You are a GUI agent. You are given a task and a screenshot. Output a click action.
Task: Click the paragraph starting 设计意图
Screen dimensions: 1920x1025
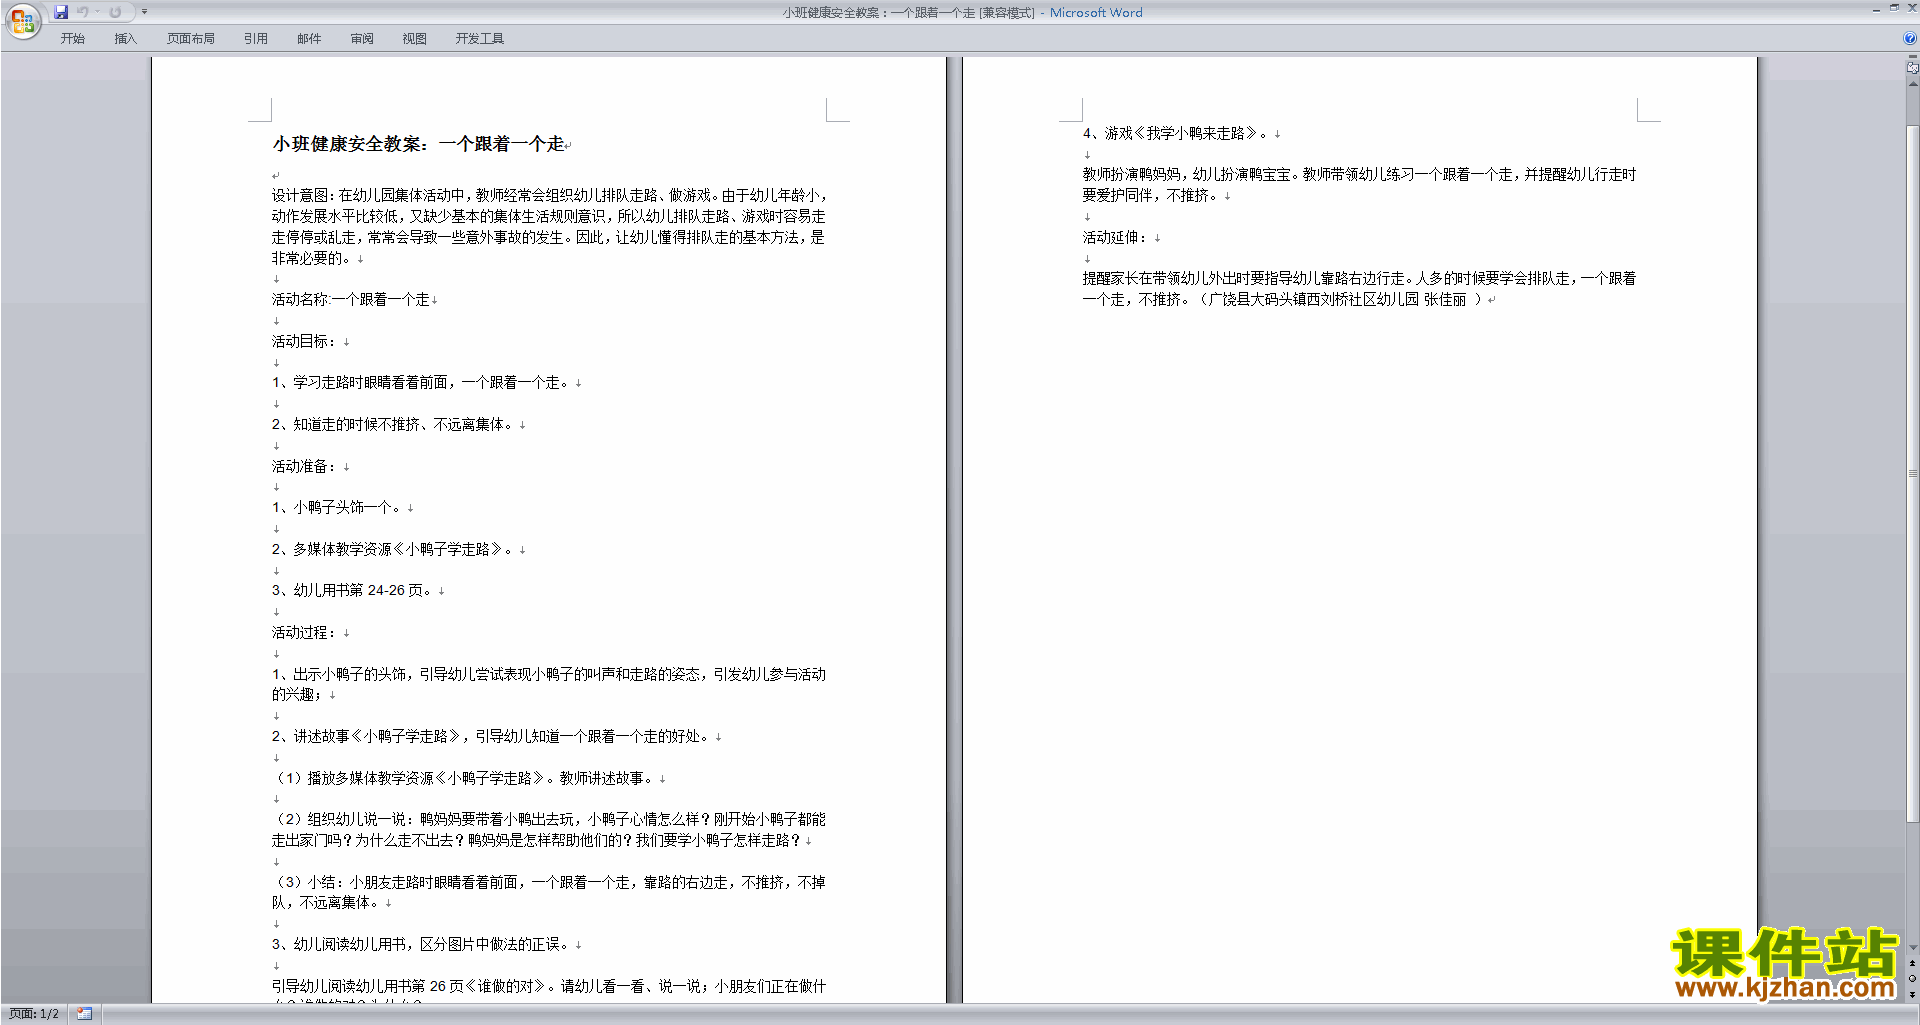point(549,226)
